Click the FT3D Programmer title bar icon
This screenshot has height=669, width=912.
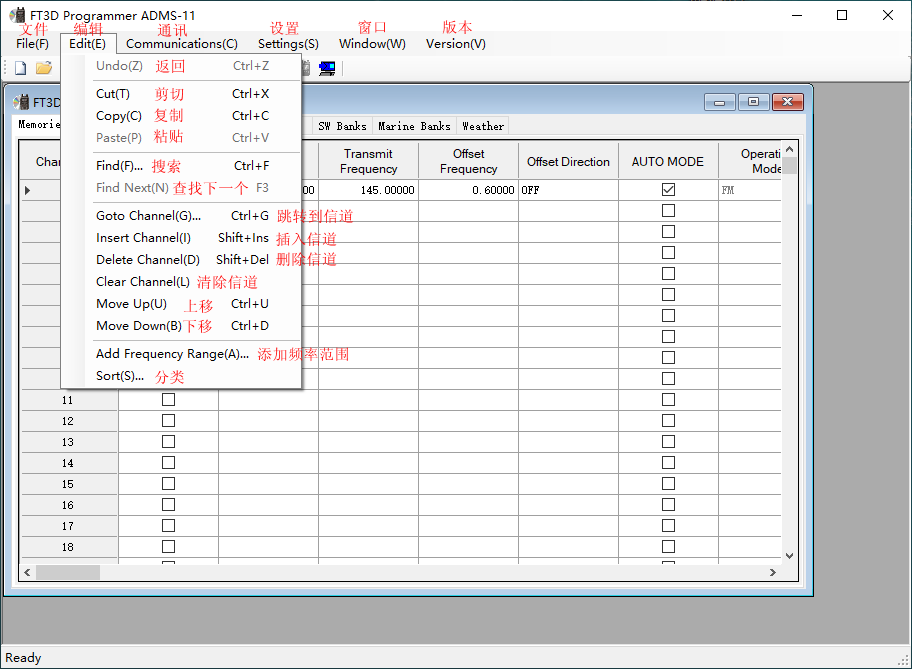[x=18, y=15]
